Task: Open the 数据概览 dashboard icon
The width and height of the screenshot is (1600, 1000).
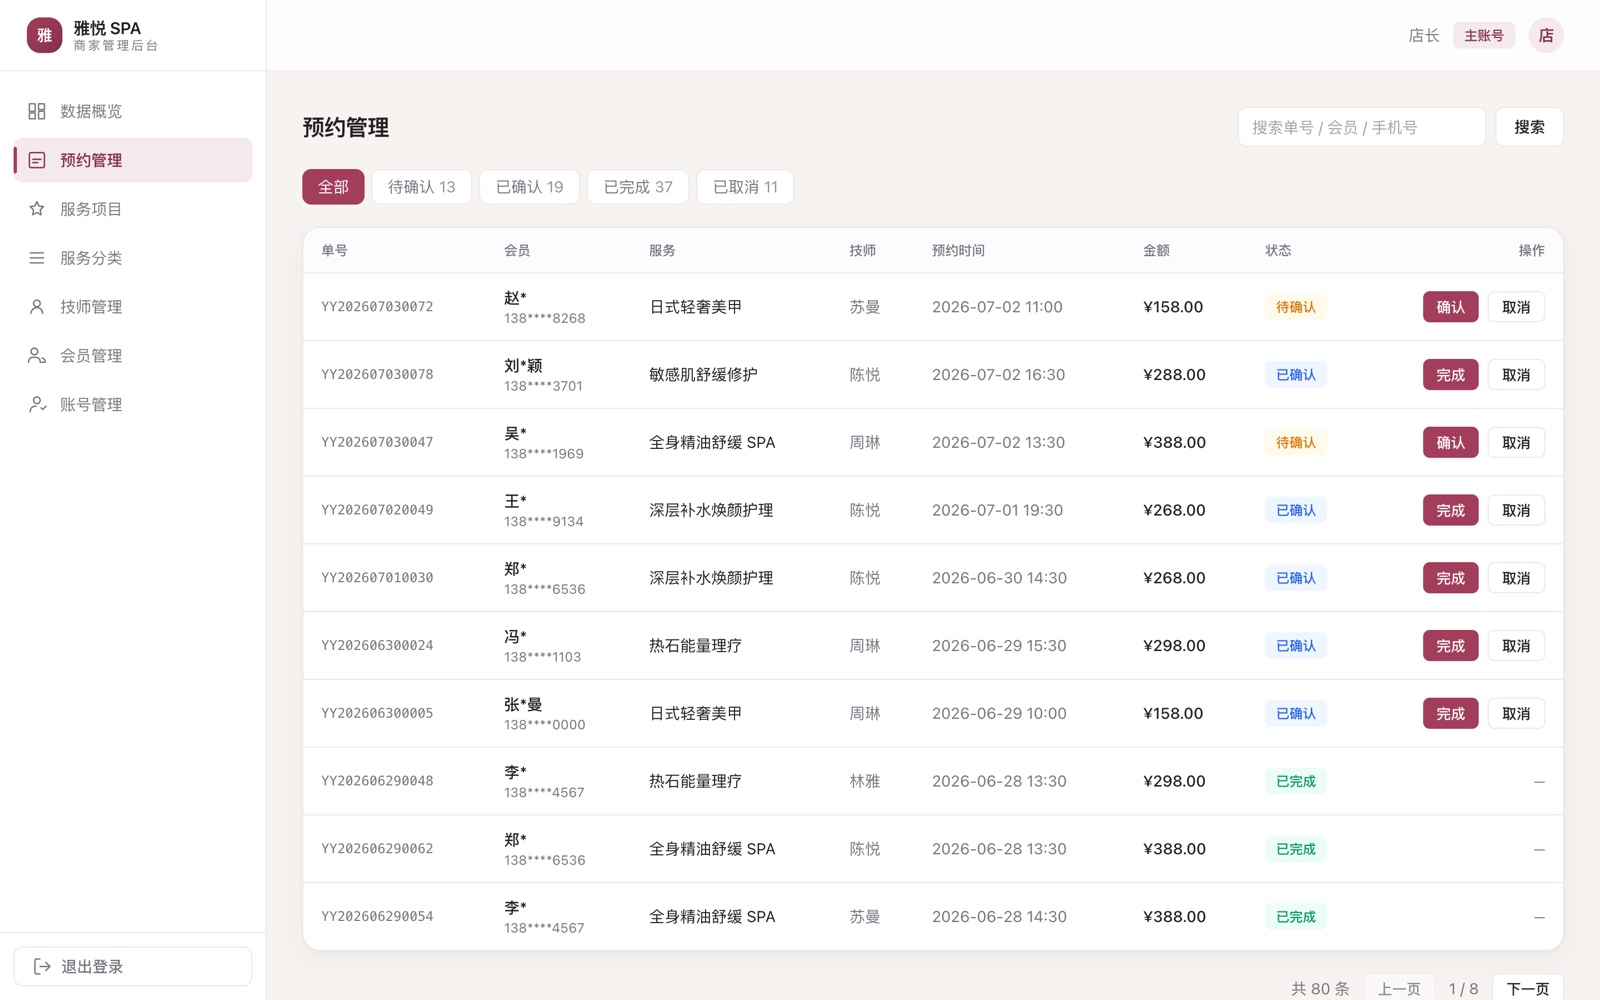Action: point(37,111)
